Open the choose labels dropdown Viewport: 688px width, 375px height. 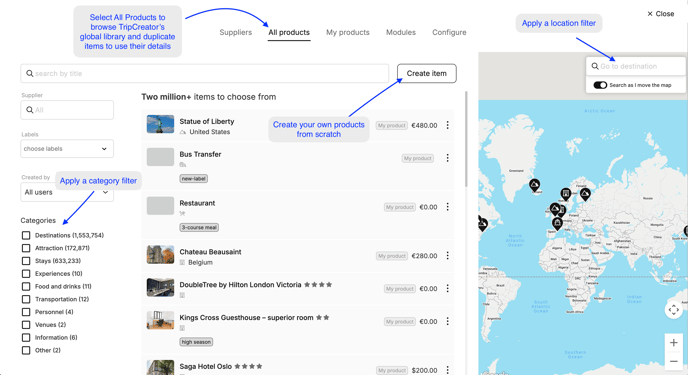(x=67, y=149)
